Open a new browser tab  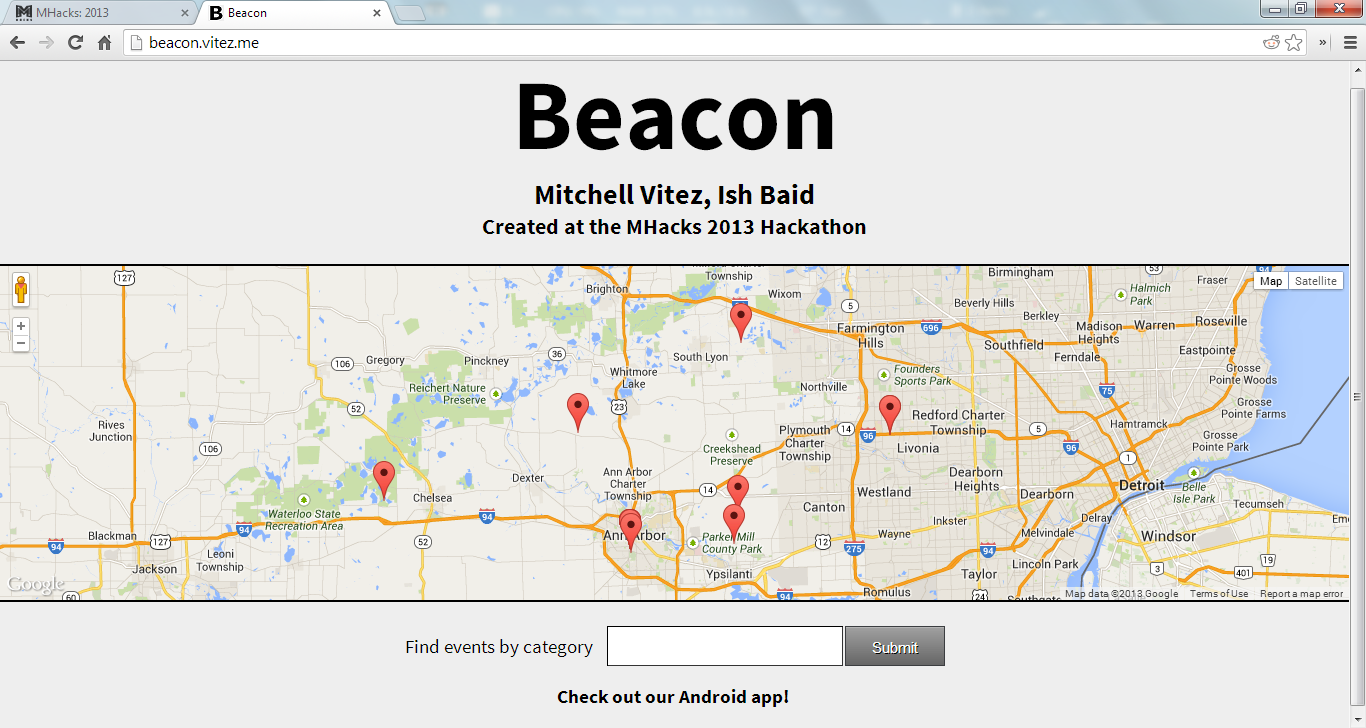point(410,13)
